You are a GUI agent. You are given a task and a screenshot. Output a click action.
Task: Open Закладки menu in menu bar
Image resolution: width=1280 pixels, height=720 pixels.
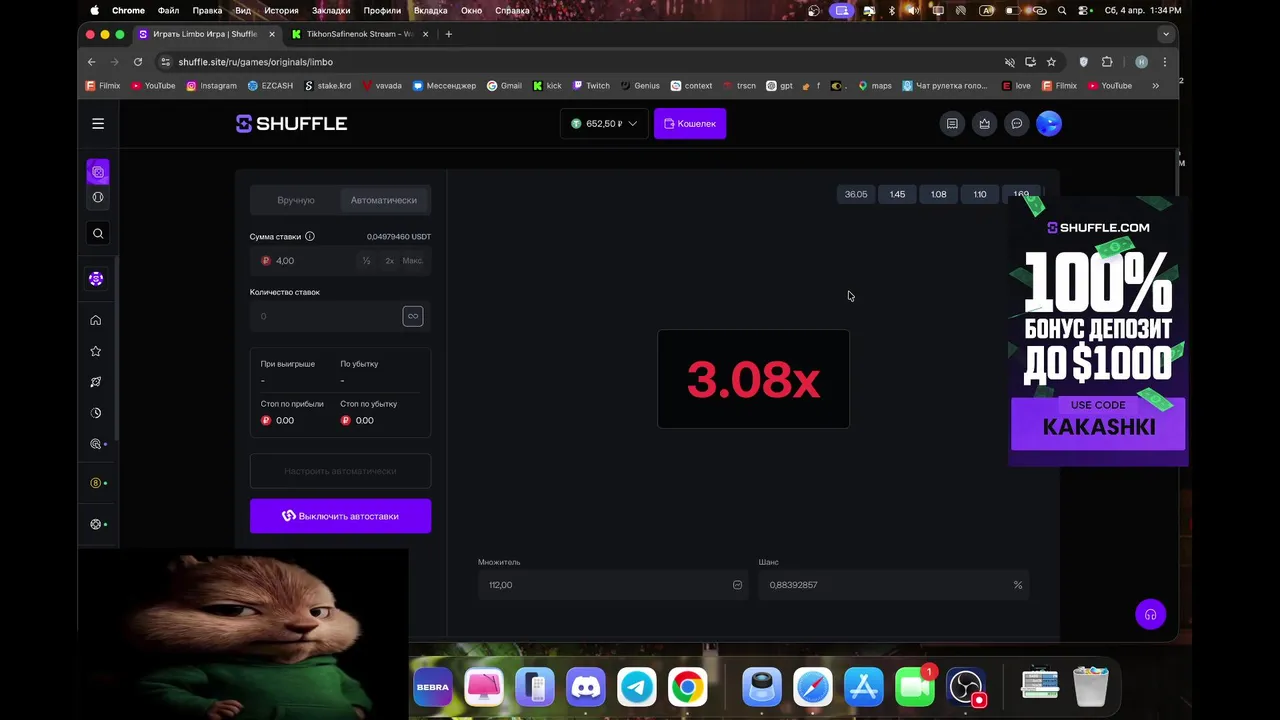tap(331, 10)
